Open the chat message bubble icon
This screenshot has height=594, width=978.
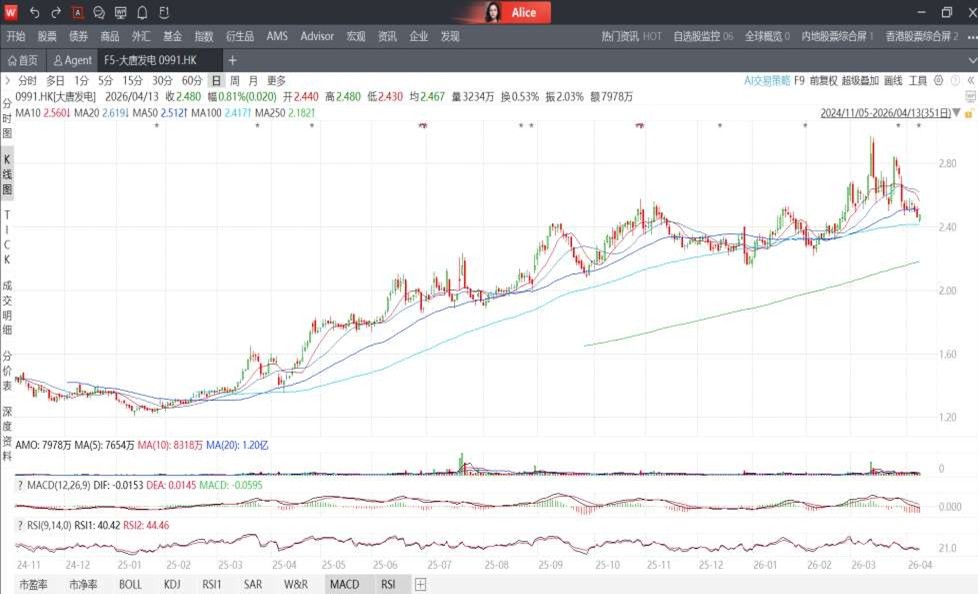(99, 13)
